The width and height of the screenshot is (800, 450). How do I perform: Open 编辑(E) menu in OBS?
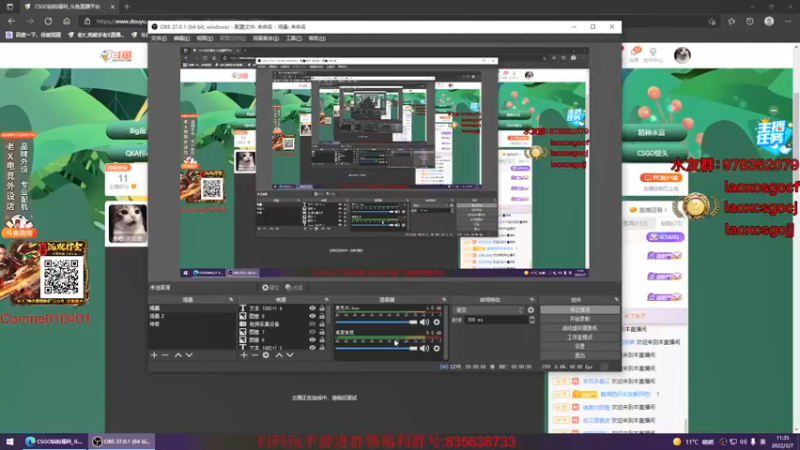(x=181, y=38)
